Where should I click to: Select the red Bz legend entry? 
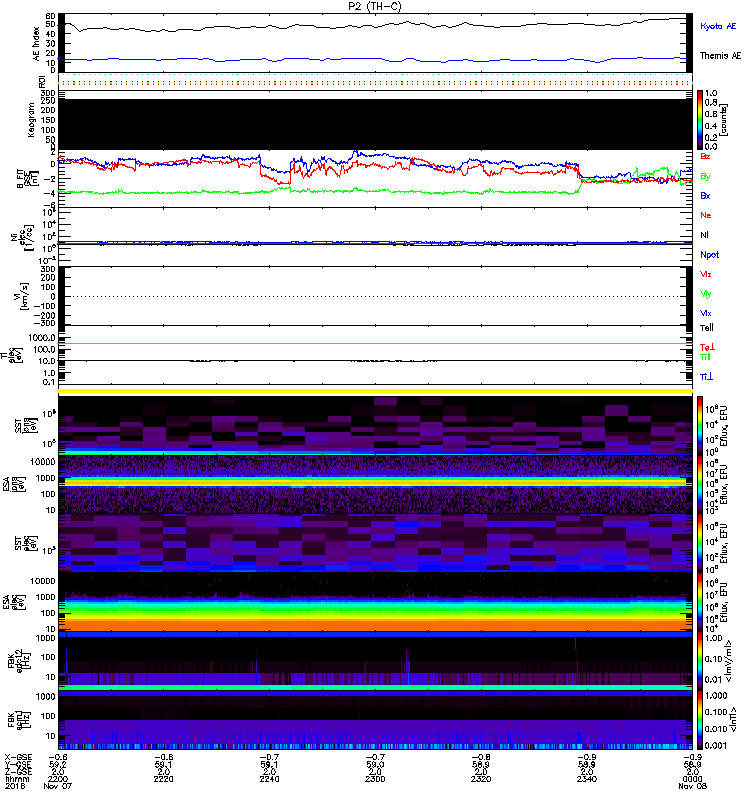[706, 157]
